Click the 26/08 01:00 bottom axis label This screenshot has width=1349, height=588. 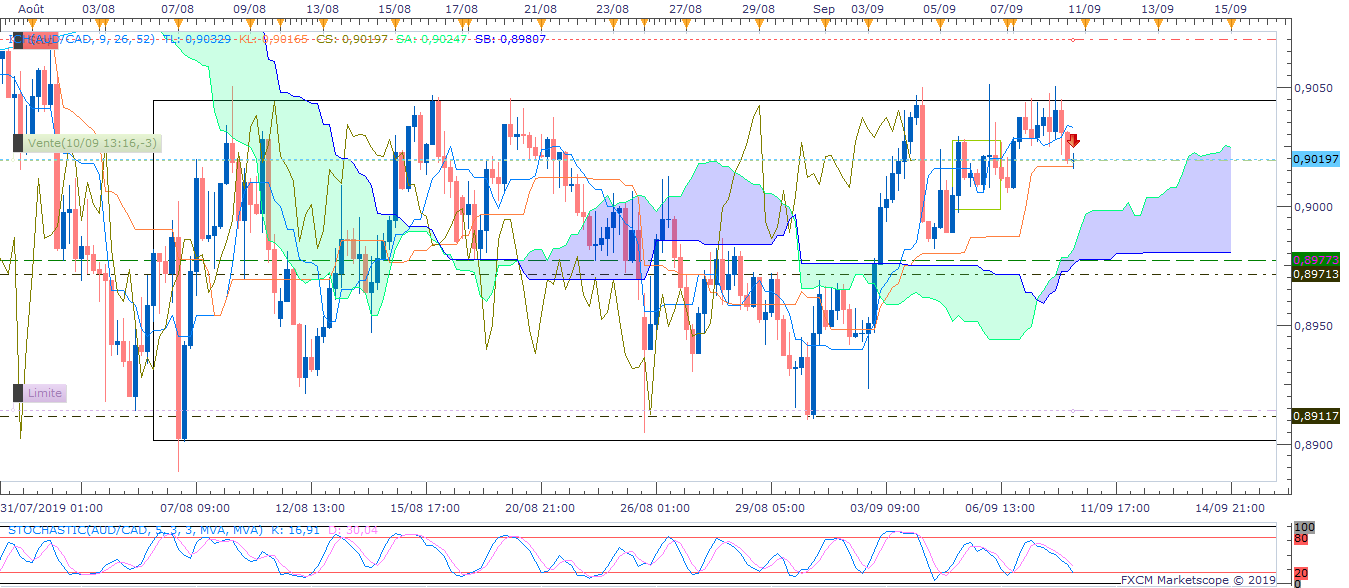(x=654, y=508)
